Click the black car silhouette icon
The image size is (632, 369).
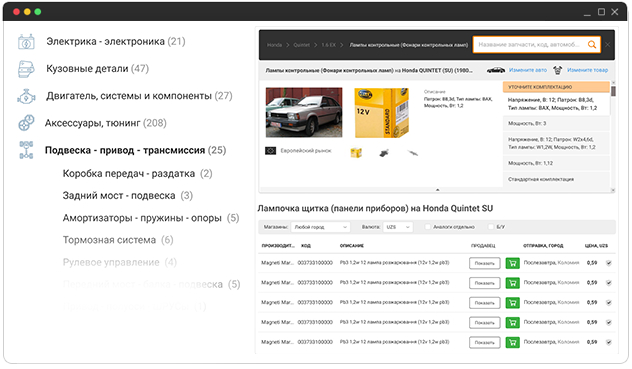[x=496, y=70]
